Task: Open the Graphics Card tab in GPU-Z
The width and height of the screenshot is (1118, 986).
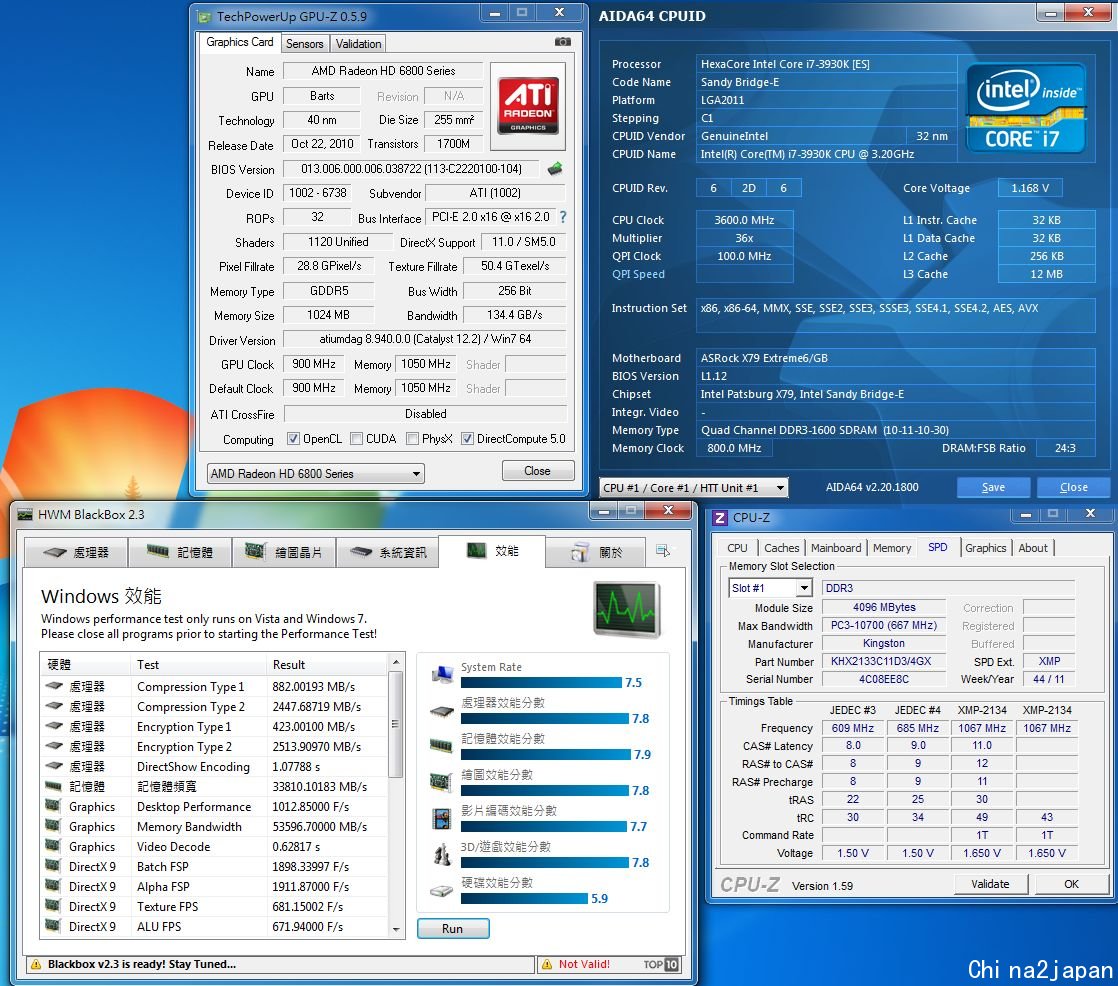Action: point(240,42)
